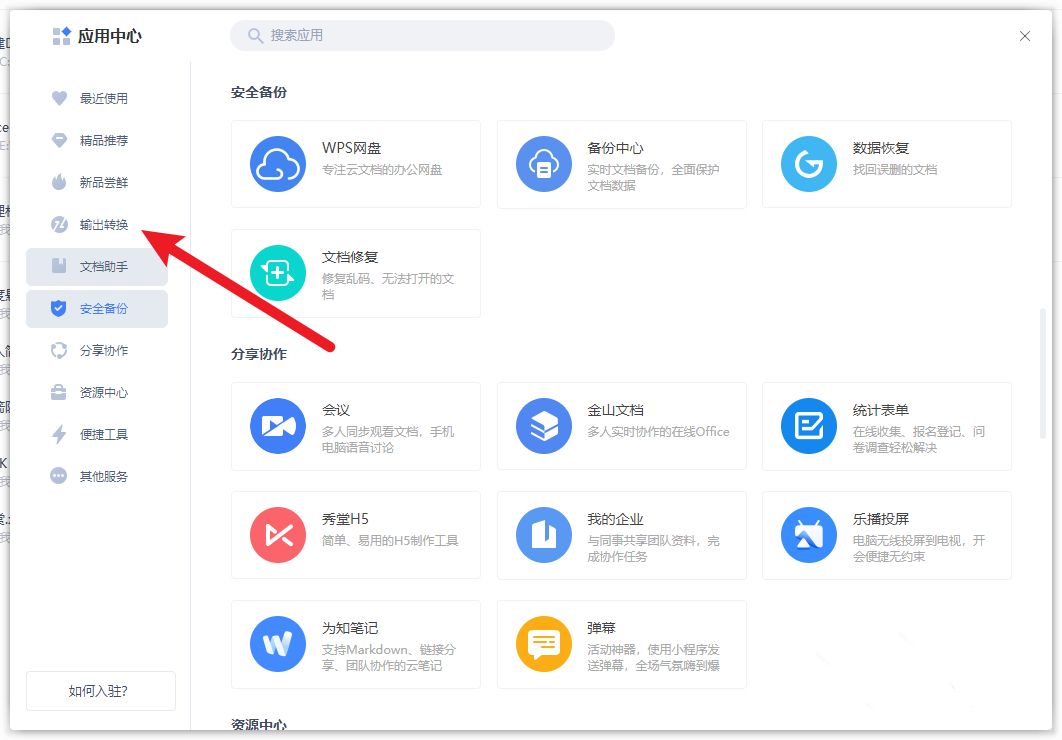This screenshot has width=1062, height=740.
Task: Open the 秀堂H5 red icon
Action: [x=278, y=535]
